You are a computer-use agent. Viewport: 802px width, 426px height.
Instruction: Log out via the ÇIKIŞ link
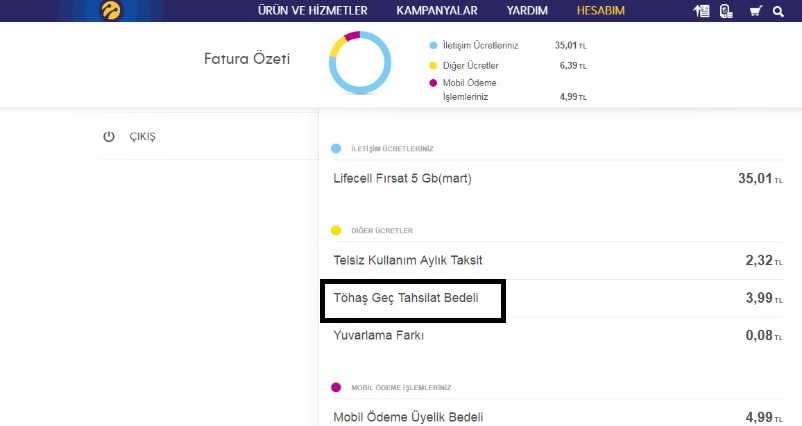click(x=142, y=136)
